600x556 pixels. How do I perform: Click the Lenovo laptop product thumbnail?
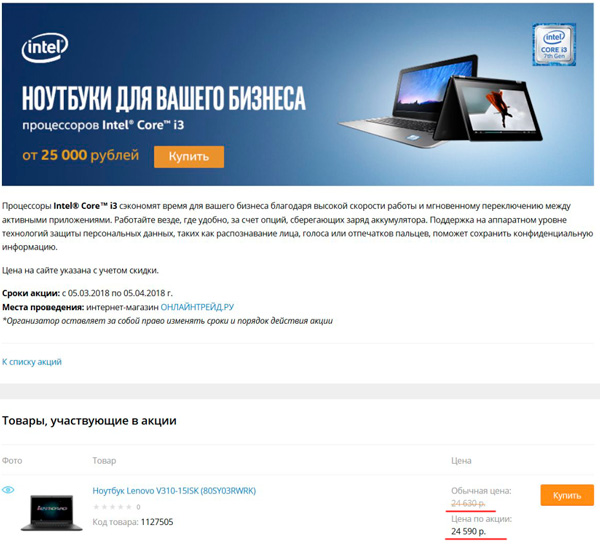52,513
